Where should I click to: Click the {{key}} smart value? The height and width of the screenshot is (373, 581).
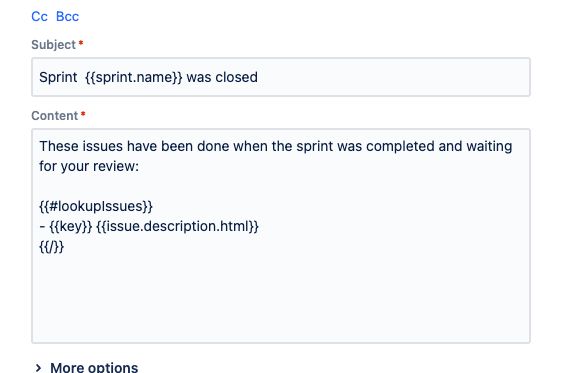[70, 226]
